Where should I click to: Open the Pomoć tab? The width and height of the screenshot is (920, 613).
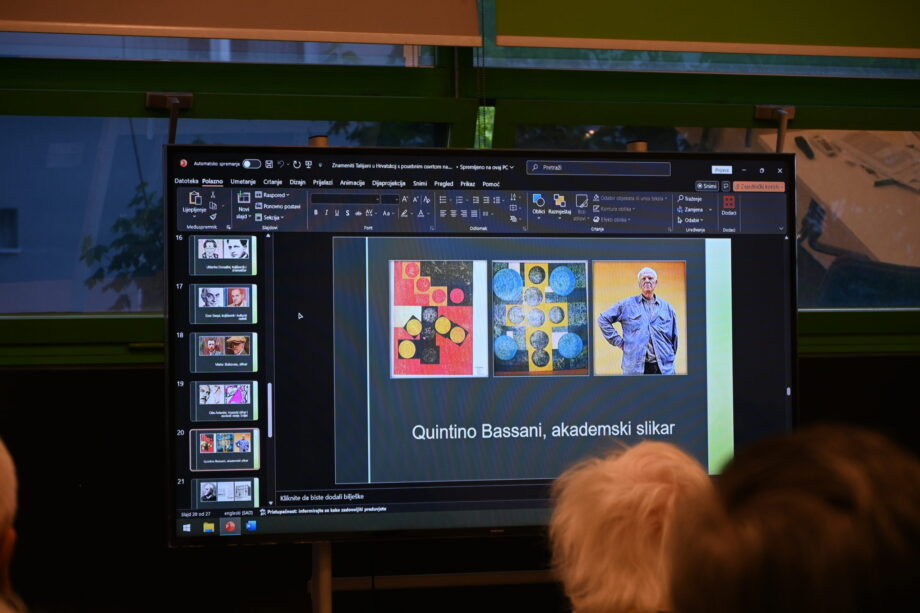[x=491, y=184]
